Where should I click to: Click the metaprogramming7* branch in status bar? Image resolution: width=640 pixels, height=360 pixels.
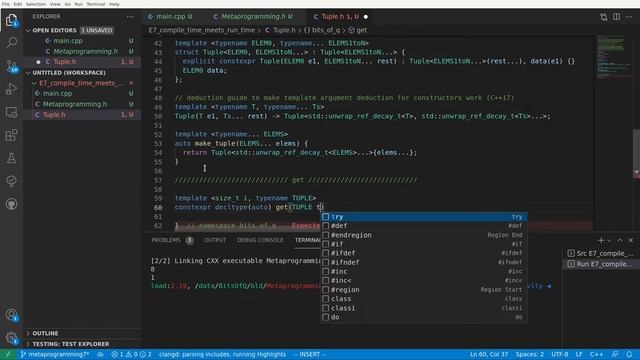tap(55, 354)
